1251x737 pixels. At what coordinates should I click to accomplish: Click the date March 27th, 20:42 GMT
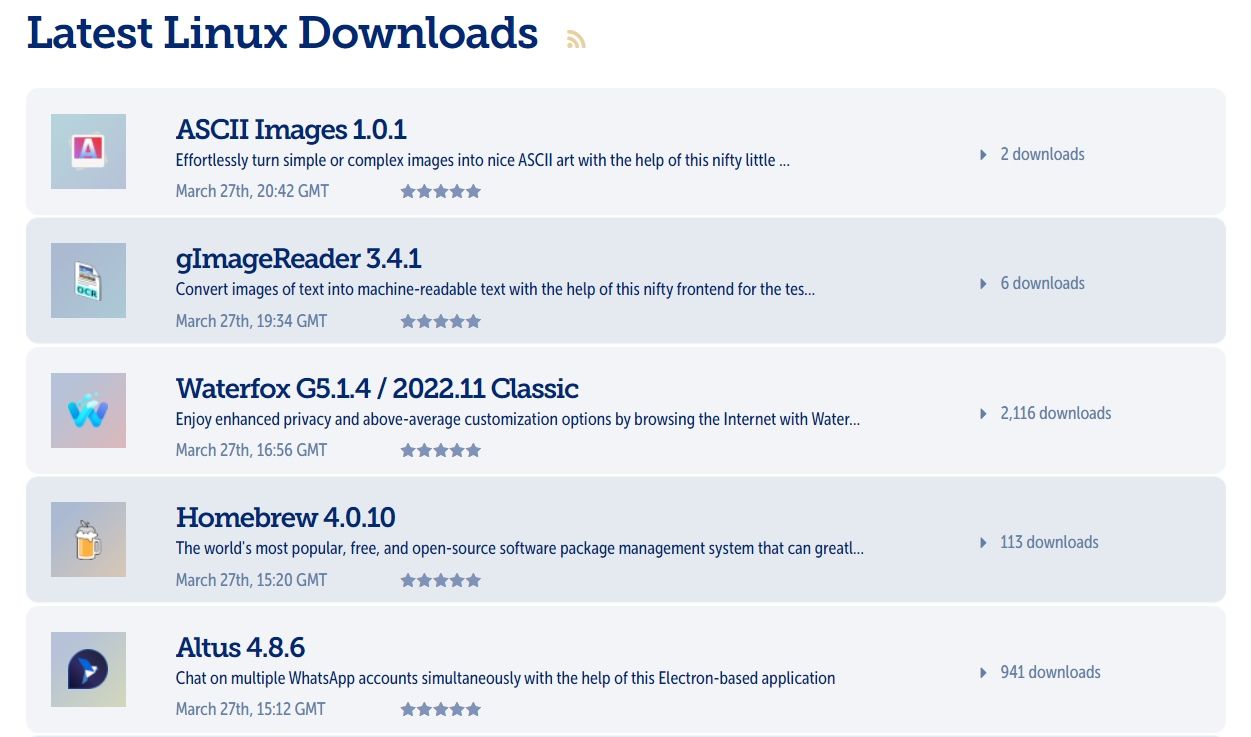coord(252,191)
